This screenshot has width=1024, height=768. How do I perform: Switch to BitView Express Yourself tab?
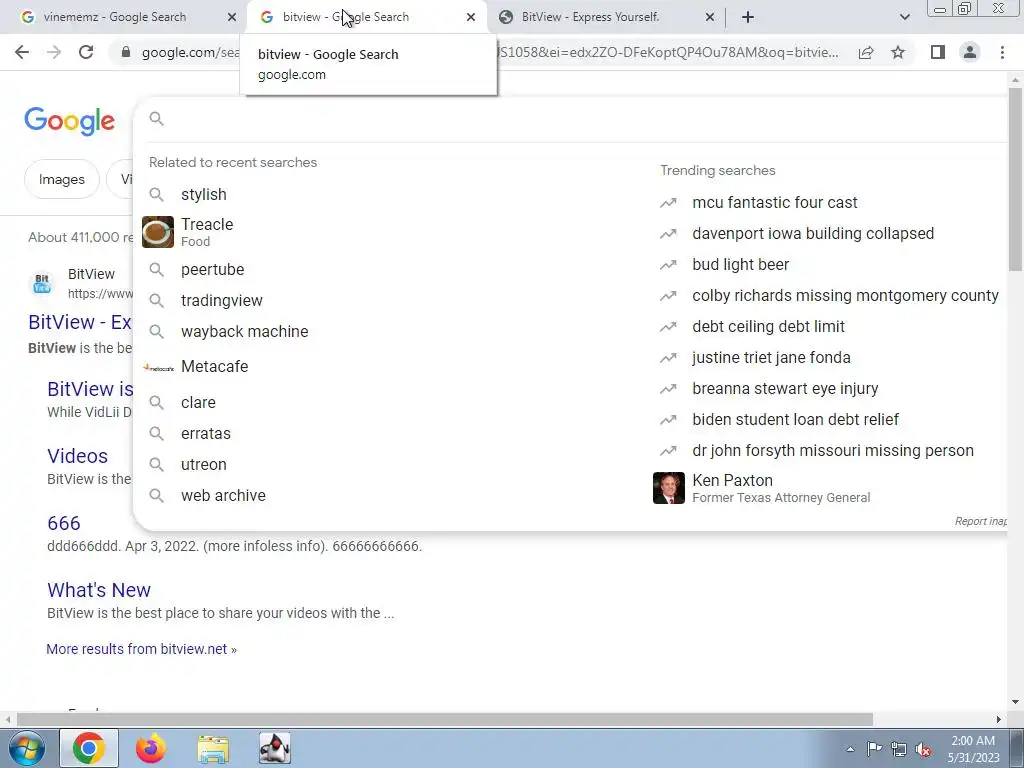coord(590,17)
